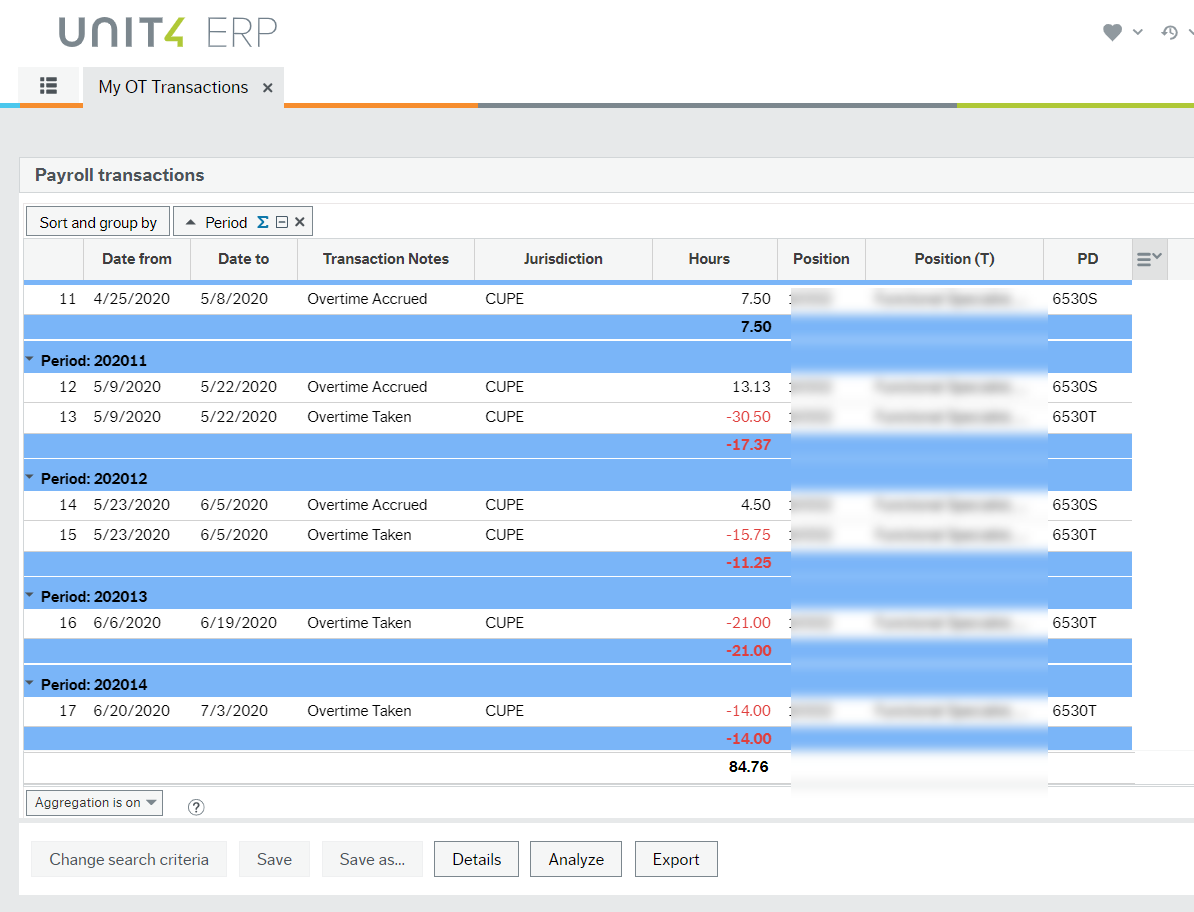The image size is (1194, 912).
Task: Collapse the Period group chip via minus icon
Action: (280, 221)
